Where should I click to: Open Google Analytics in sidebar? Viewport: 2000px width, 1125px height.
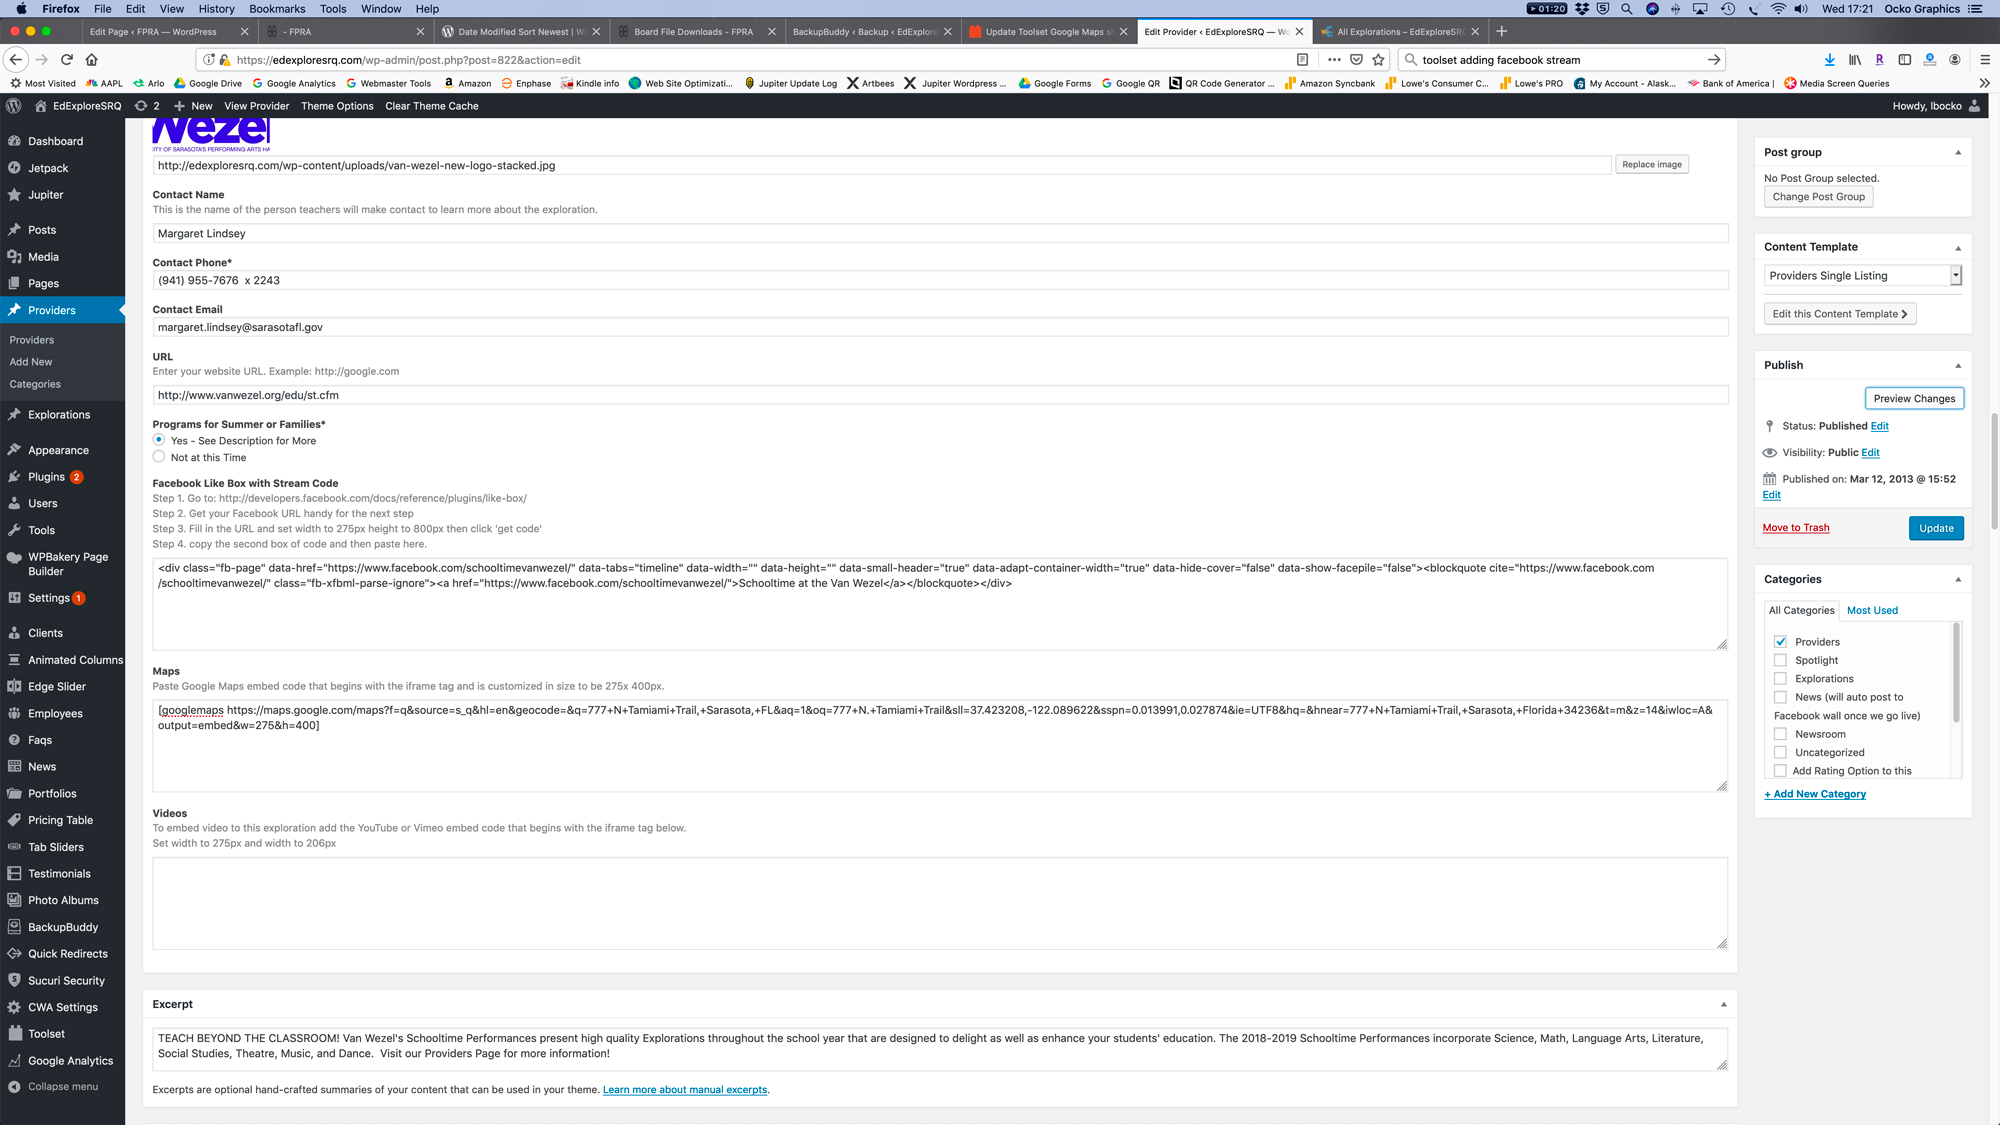pyautogui.click(x=70, y=1061)
